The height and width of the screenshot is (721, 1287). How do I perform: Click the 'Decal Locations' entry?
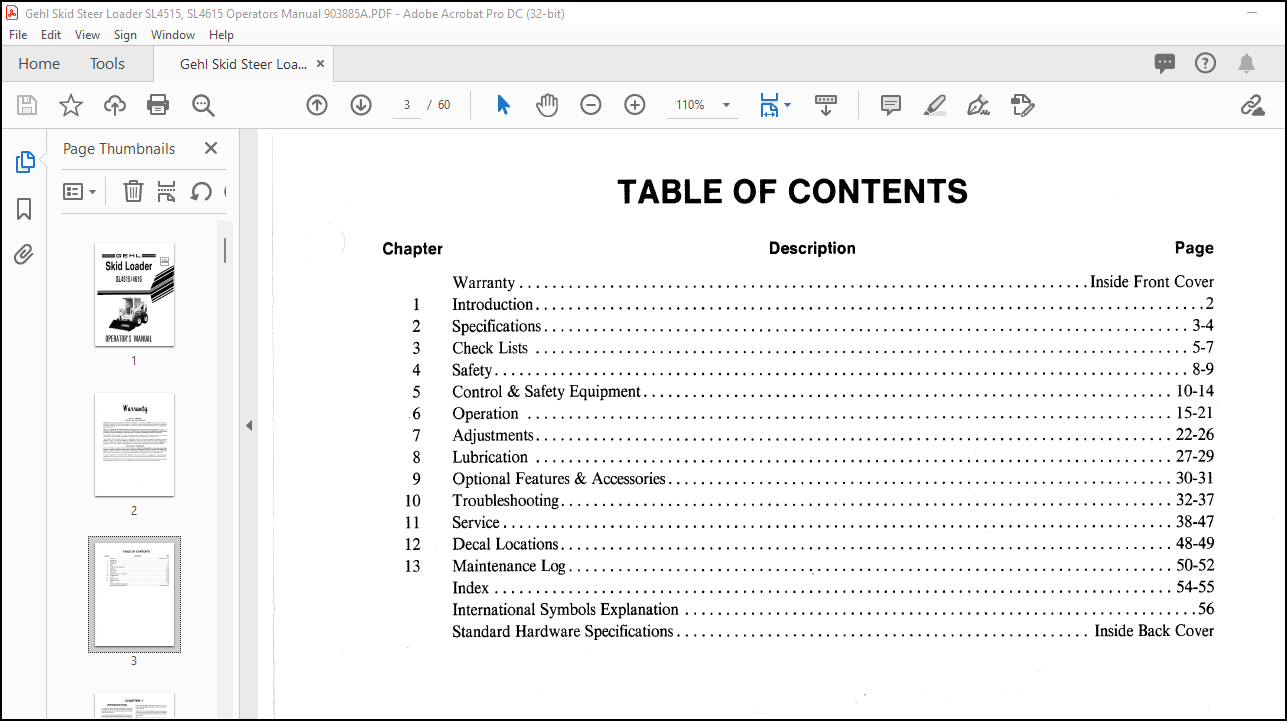[x=505, y=544]
